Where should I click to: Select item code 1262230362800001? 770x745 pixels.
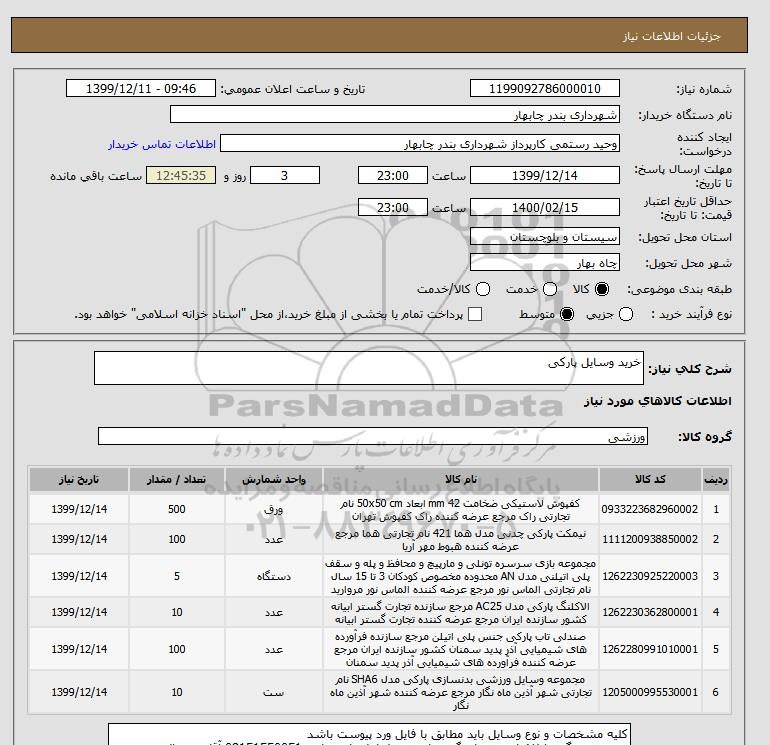coord(650,612)
